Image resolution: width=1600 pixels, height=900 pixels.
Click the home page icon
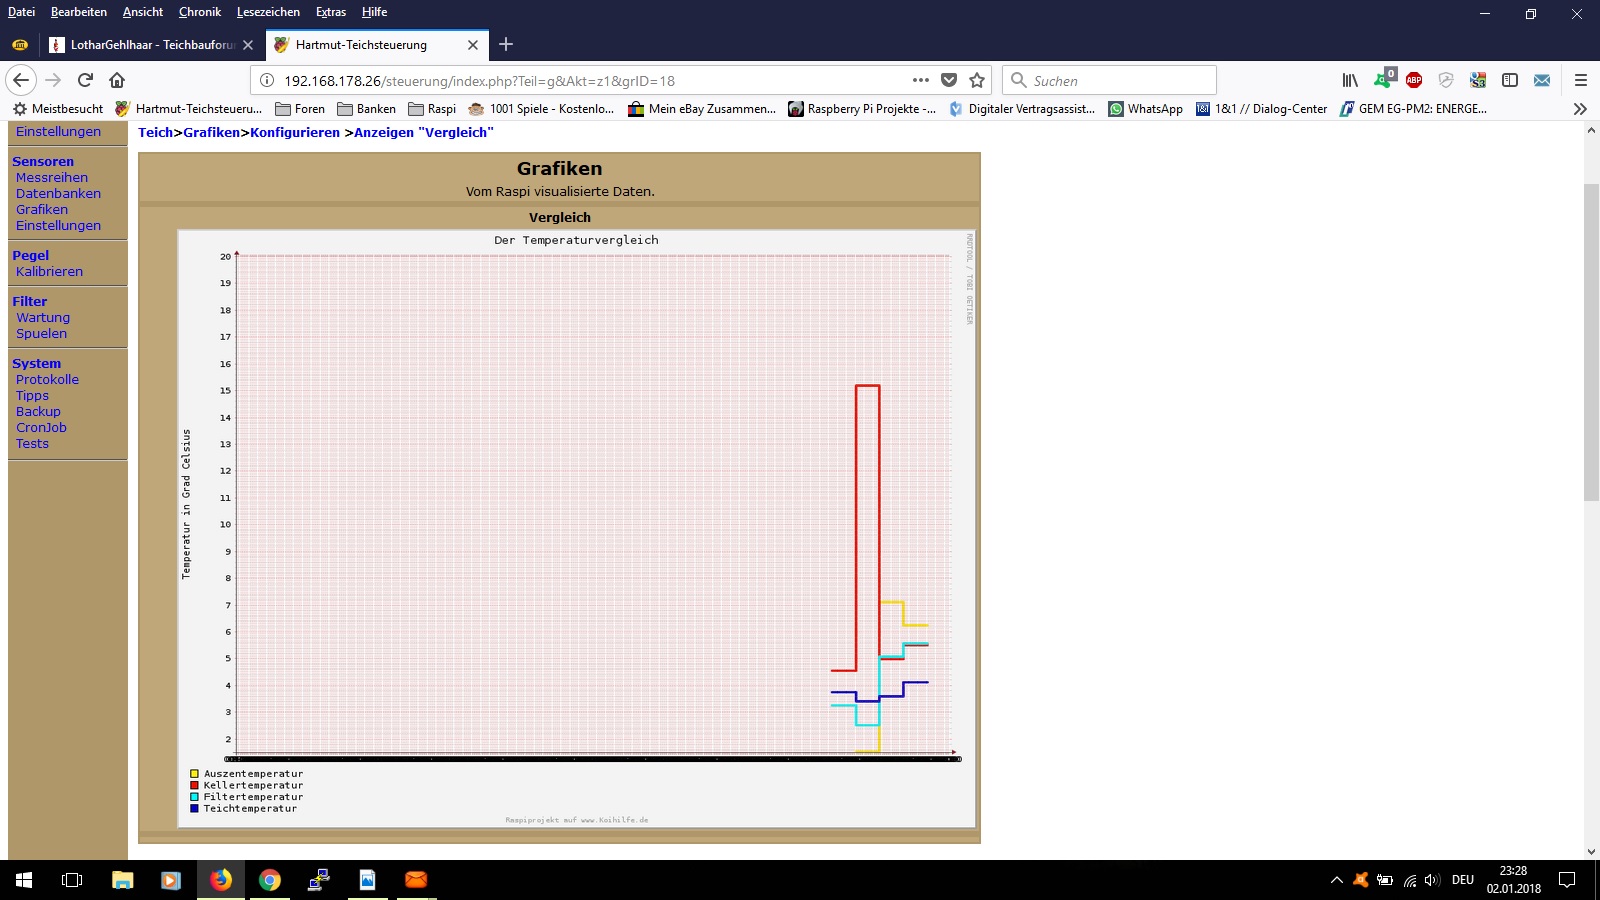(117, 80)
